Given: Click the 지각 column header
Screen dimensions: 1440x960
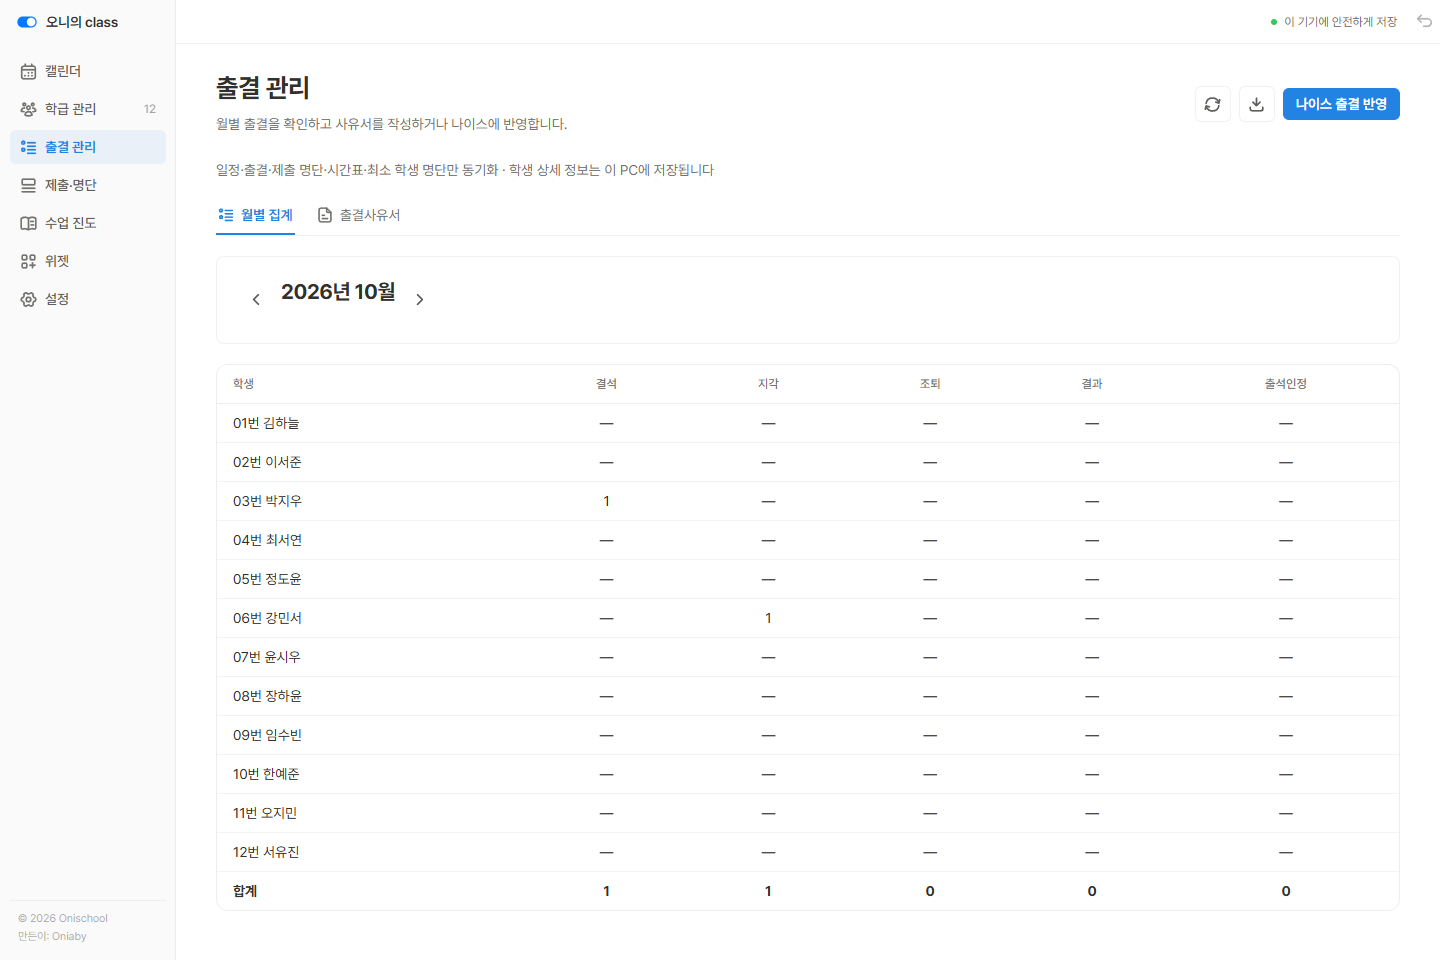Looking at the screenshot, I should point(768,384).
